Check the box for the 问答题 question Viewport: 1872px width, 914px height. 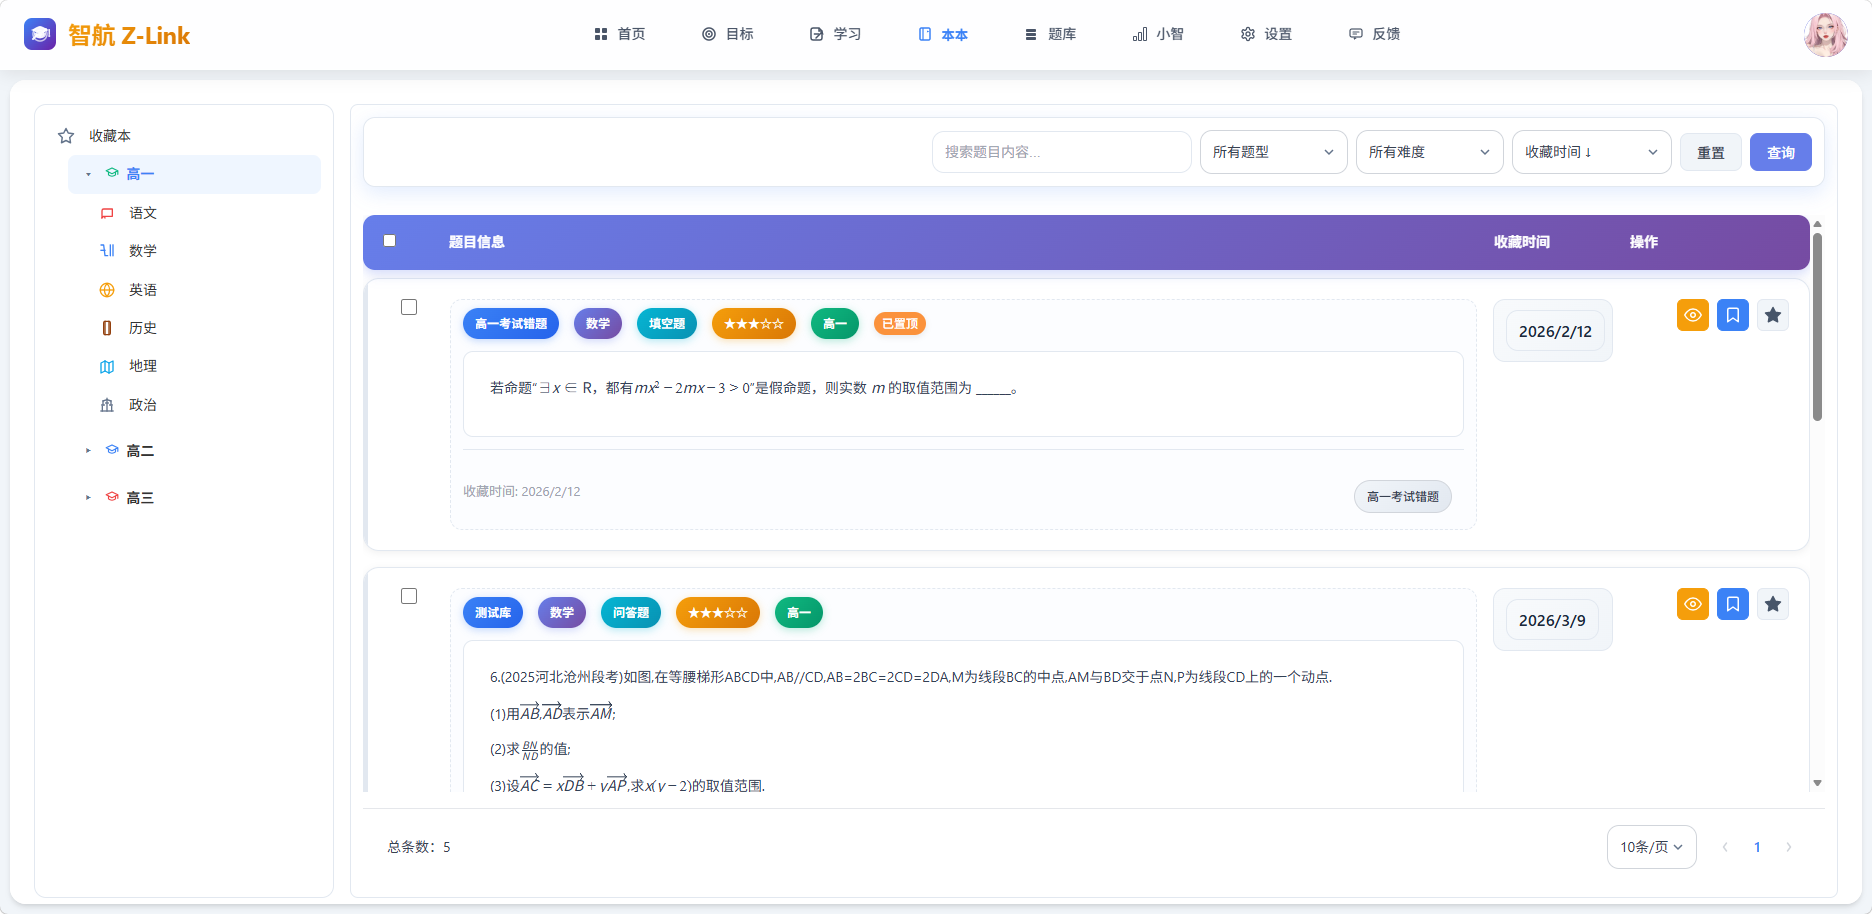(409, 596)
